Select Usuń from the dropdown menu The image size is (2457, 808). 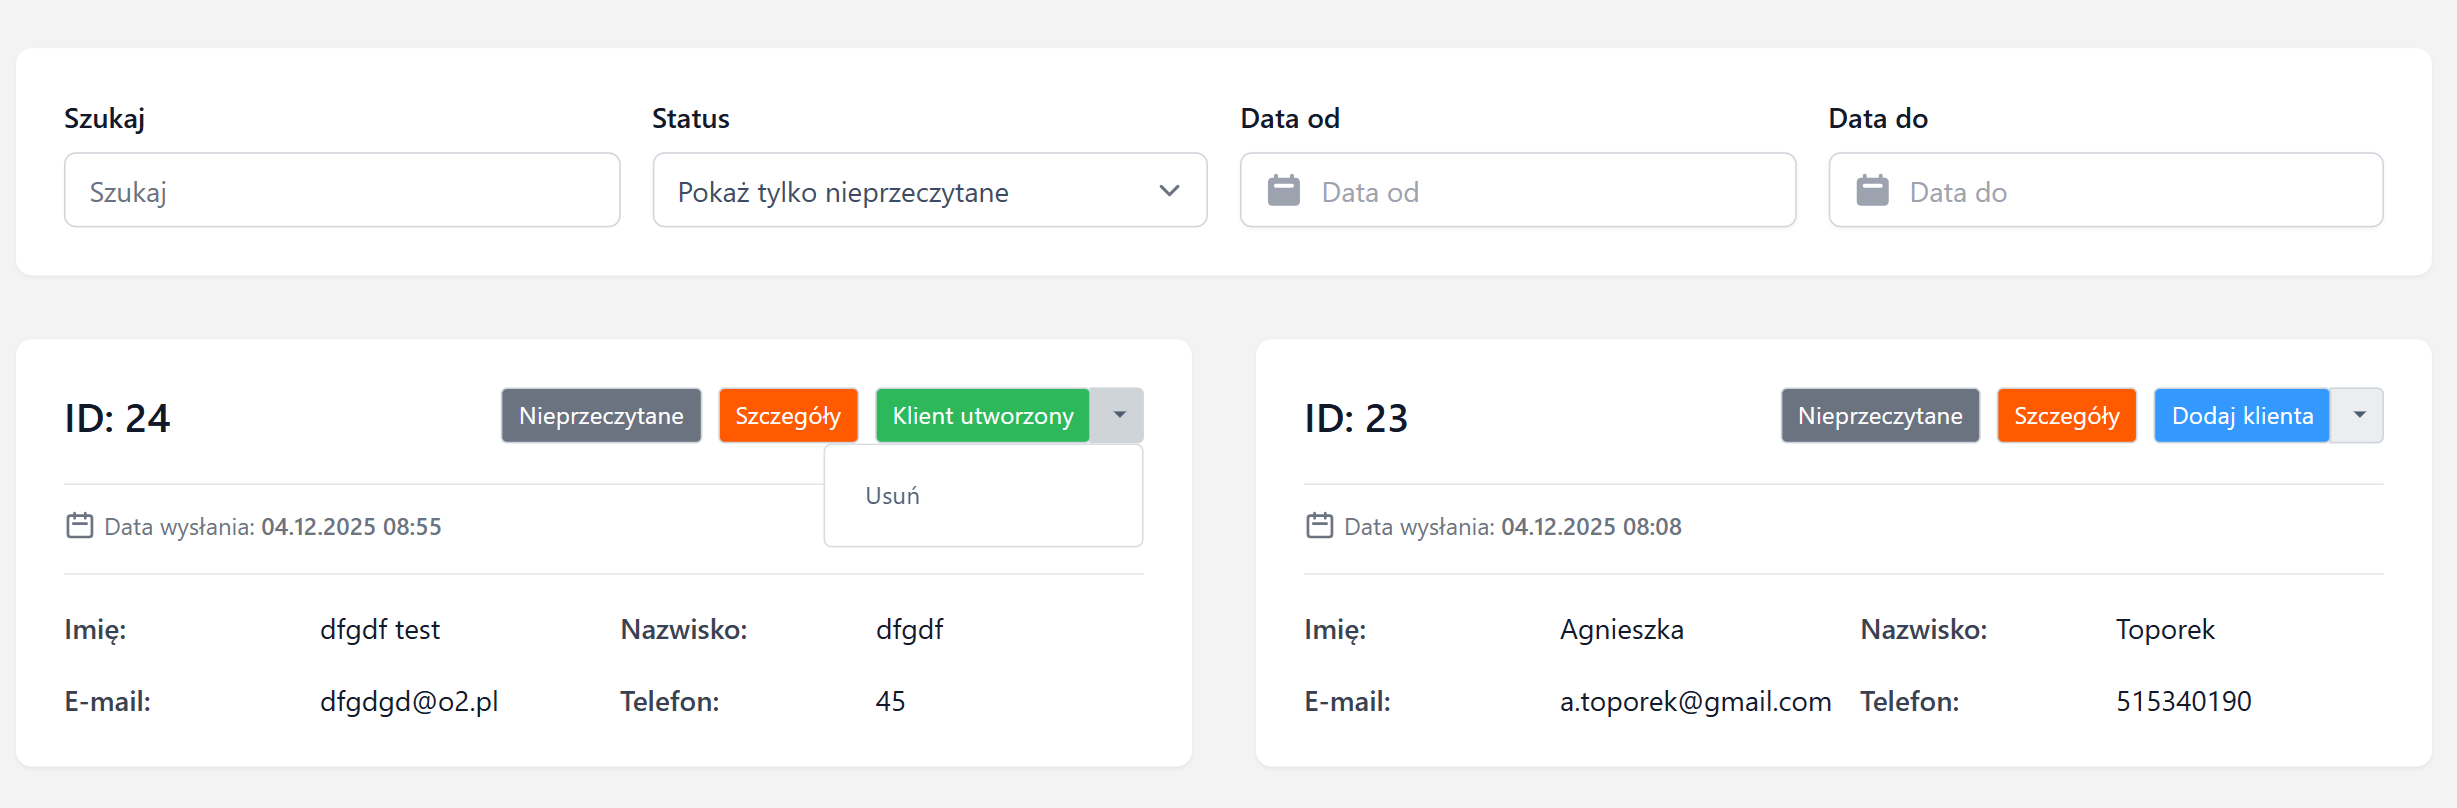point(892,496)
